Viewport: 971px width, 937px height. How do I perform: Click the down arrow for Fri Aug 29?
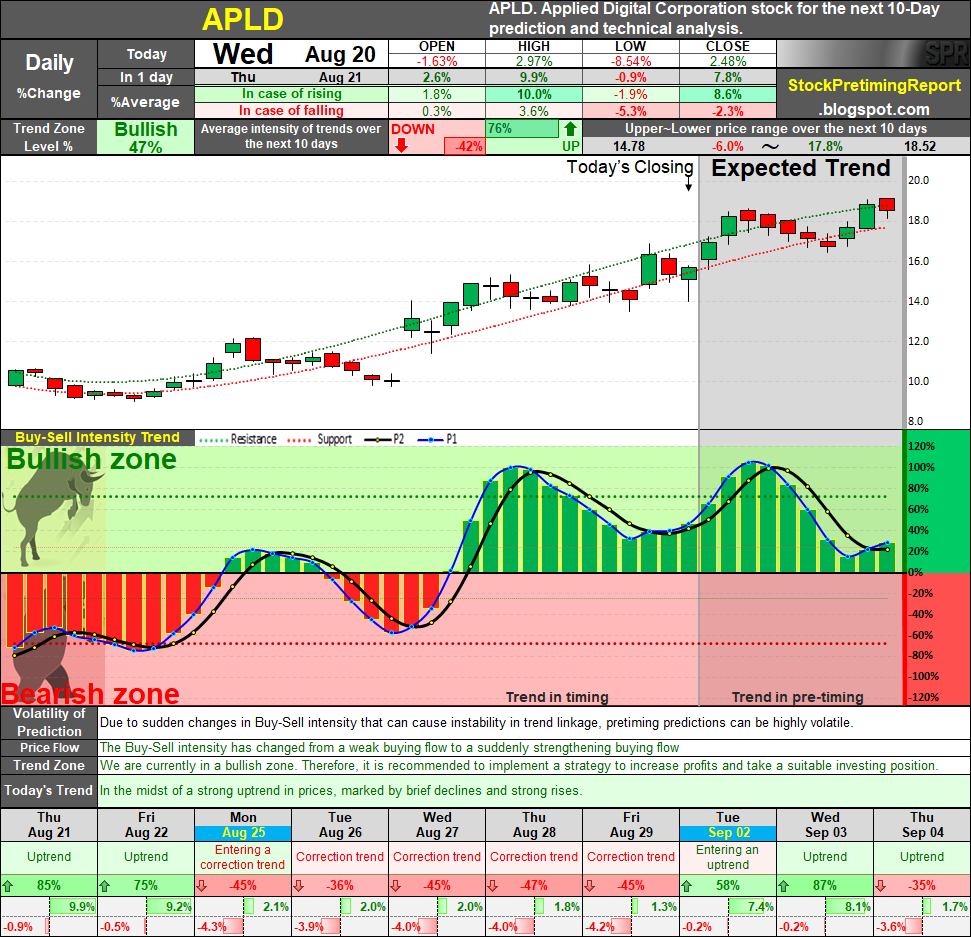pos(590,886)
